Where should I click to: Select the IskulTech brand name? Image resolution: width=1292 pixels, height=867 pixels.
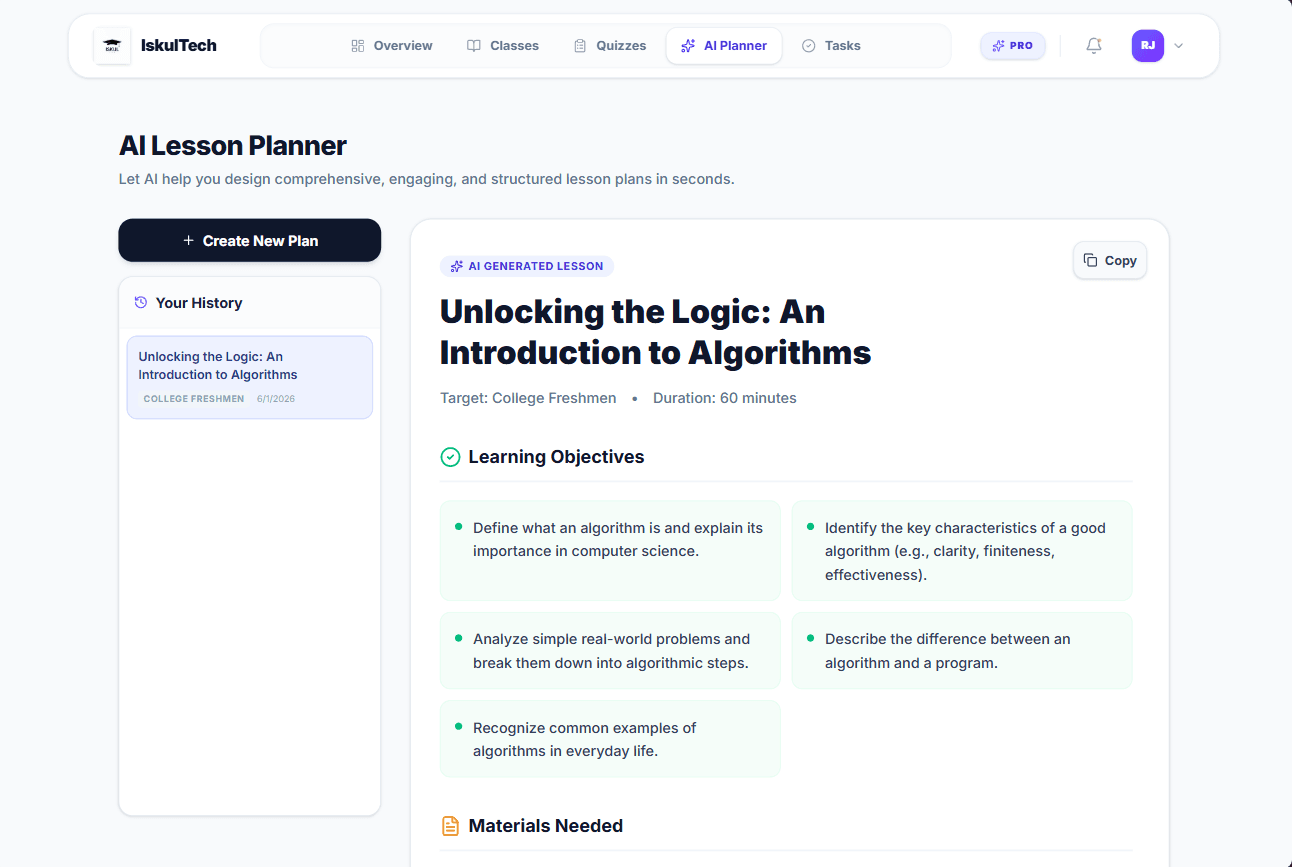pos(179,45)
